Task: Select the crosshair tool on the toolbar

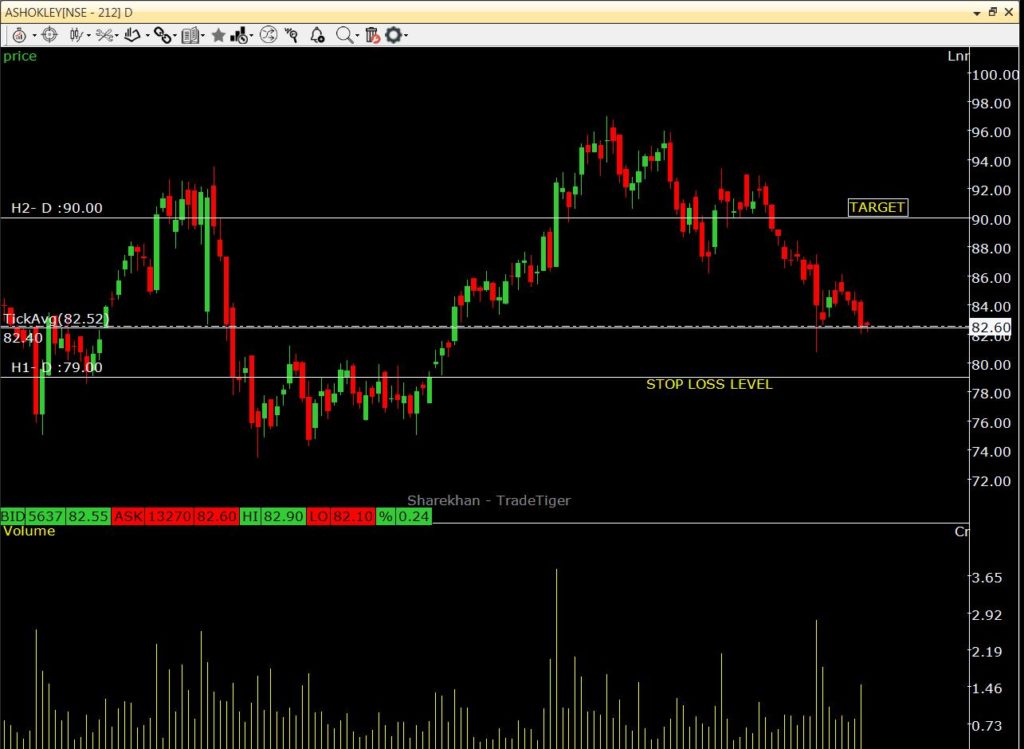Action: (49, 35)
